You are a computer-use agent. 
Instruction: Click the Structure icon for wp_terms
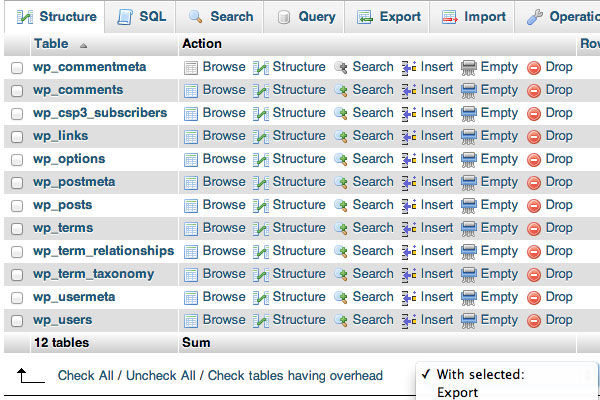(261, 229)
